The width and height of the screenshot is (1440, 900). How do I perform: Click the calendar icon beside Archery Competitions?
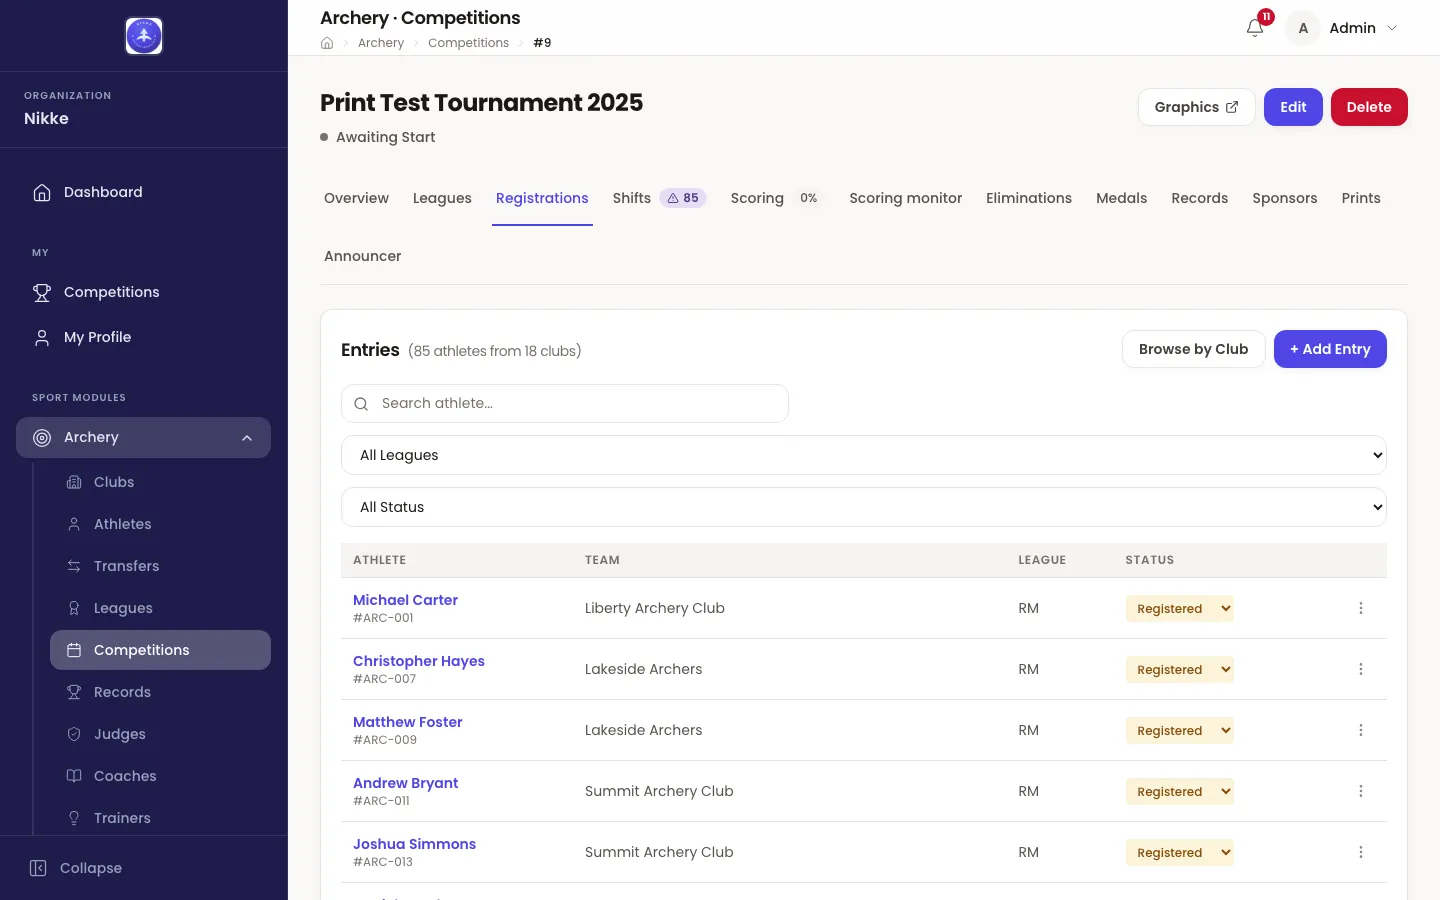click(x=74, y=650)
